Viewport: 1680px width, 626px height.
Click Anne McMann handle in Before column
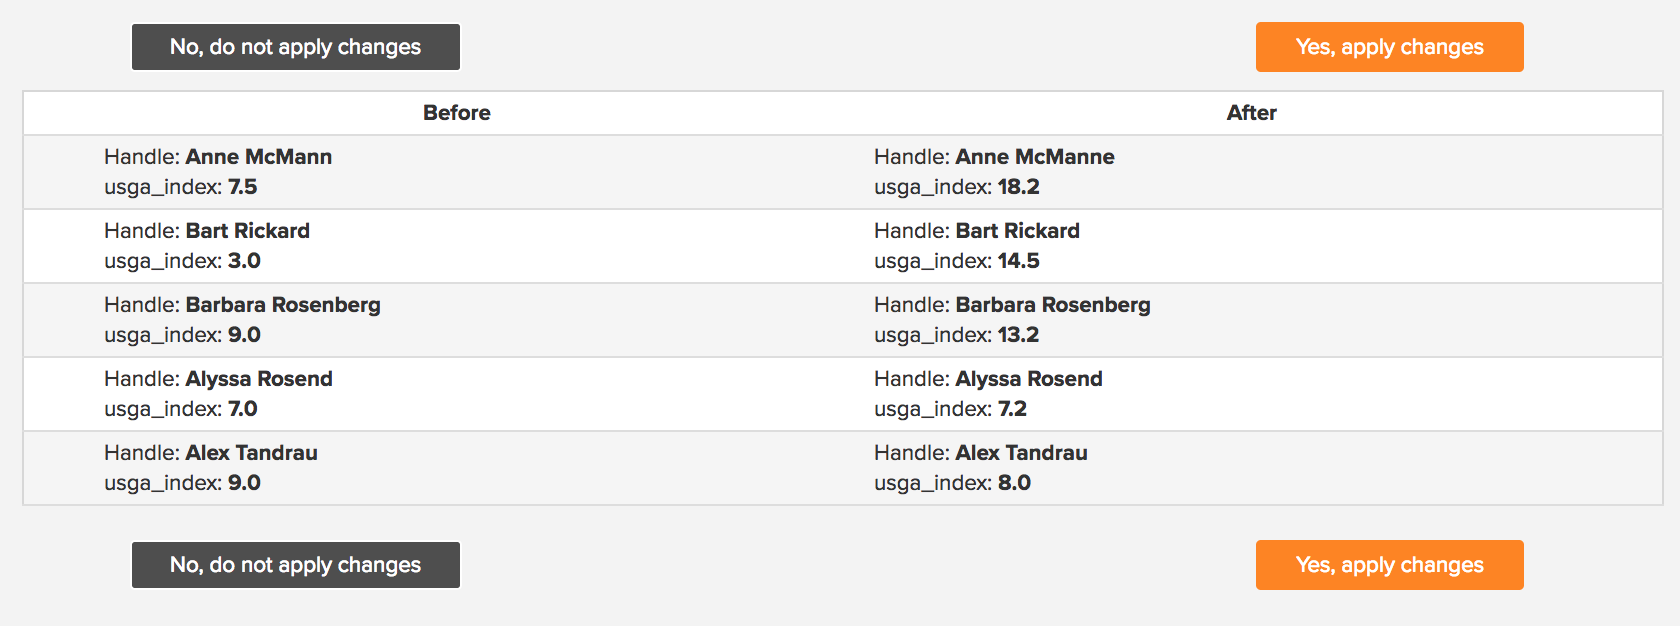pos(259,157)
